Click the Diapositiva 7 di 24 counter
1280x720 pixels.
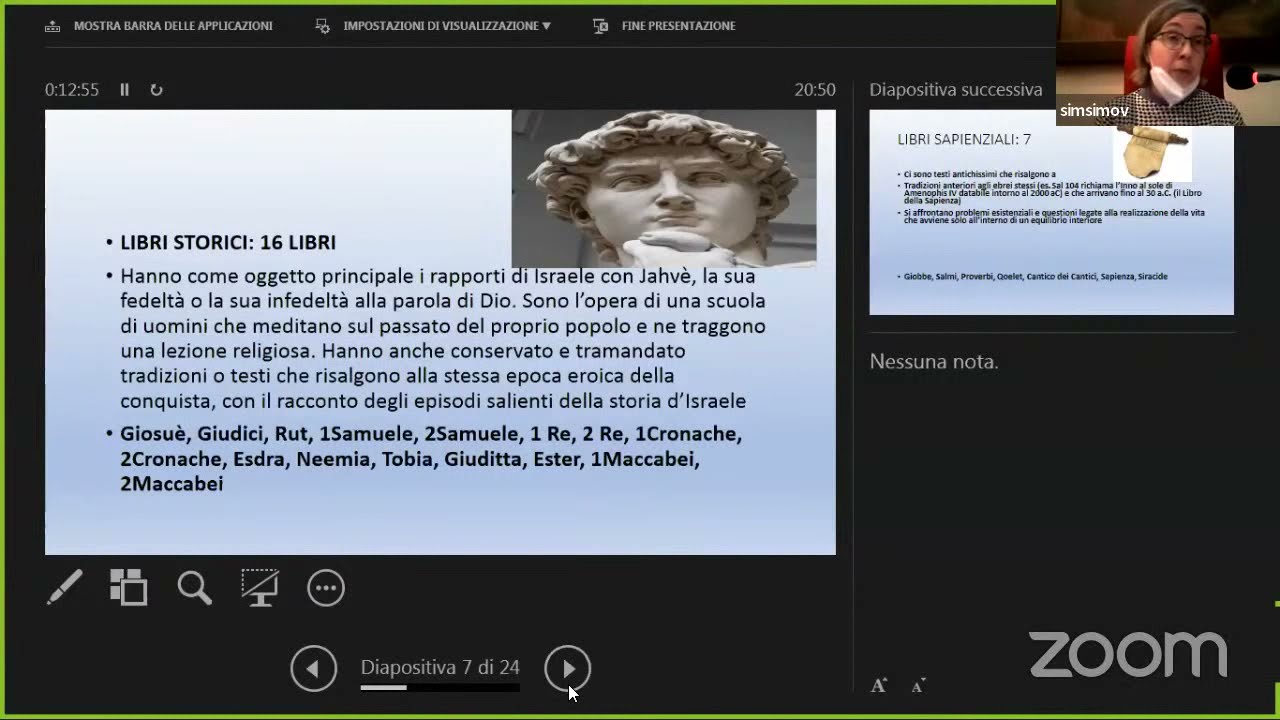point(440,667)
